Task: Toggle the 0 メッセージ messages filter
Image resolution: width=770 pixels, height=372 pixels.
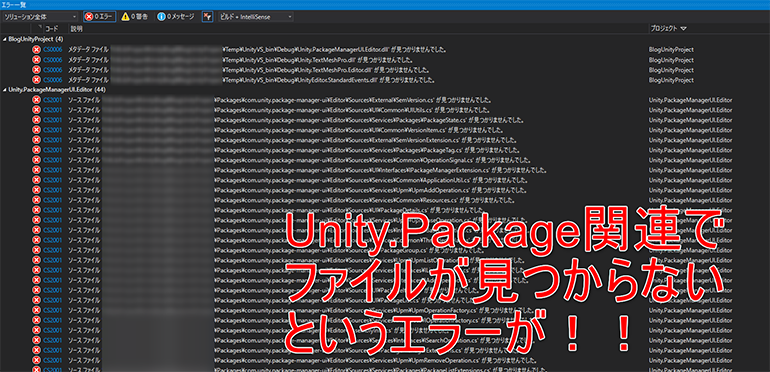Action: [176, 17]
